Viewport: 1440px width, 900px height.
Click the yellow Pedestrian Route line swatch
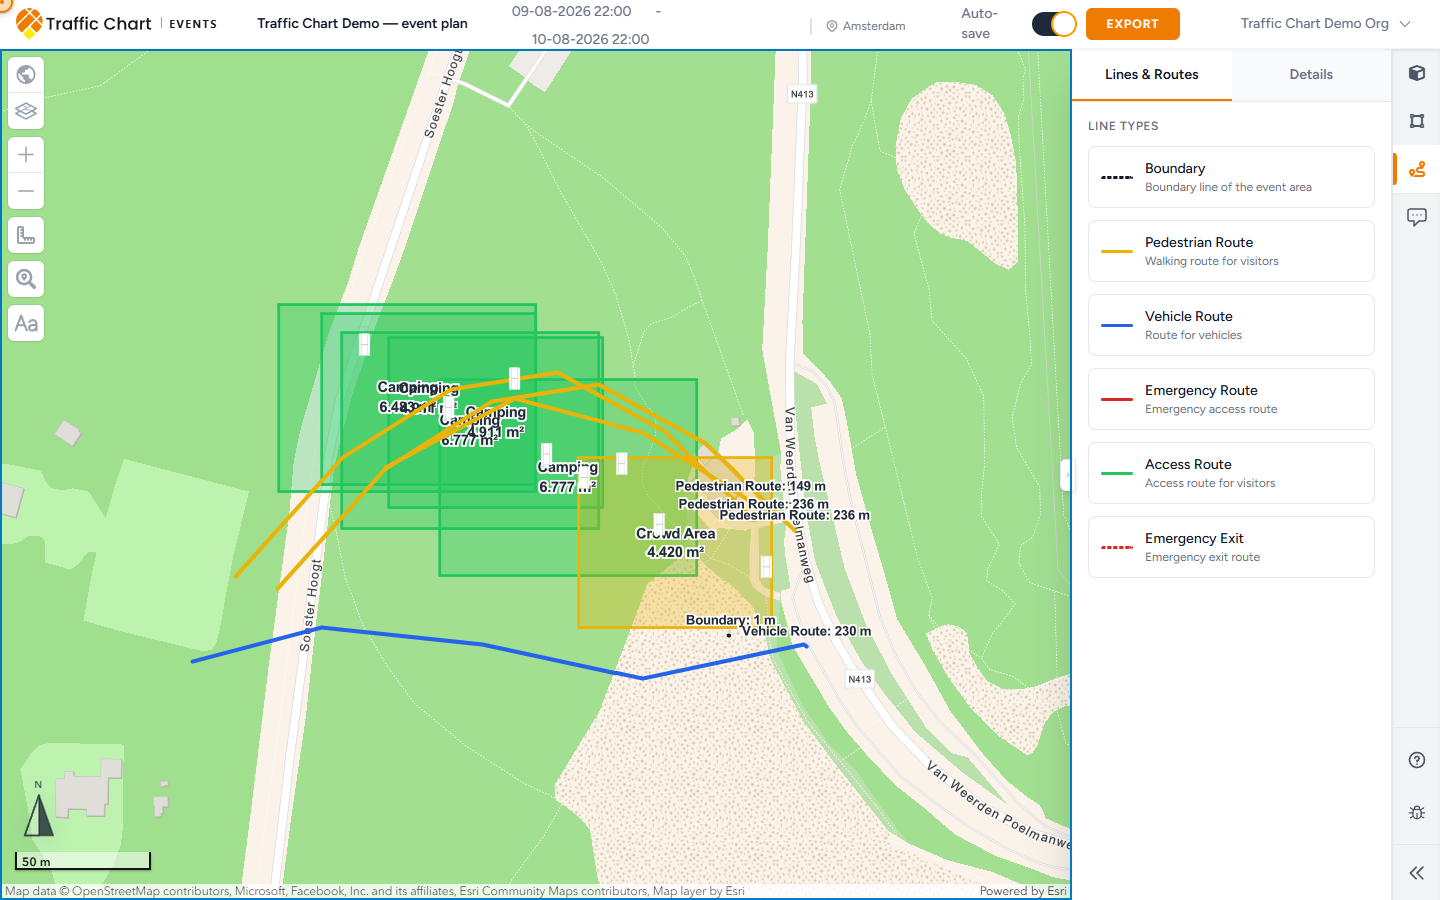coord(1117,251)
